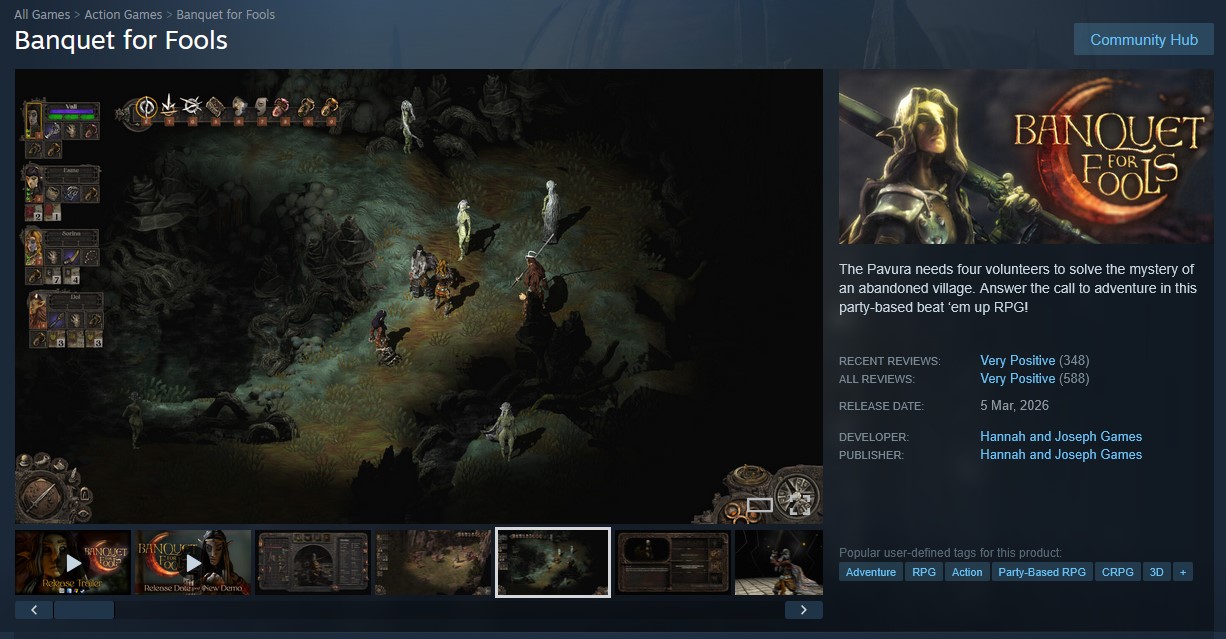The image size is (1226, 639).
Task: Click Banquet for Fools breadcrumb
Action: click(x=226, y=15)
